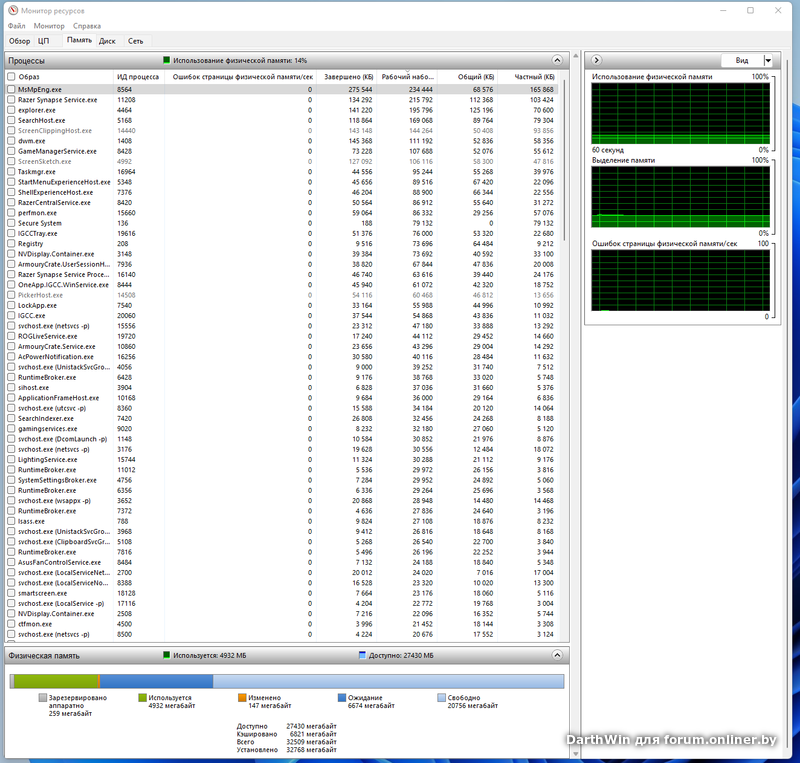Hide the graphs pane with the arrow button
Viewport: 800px width, 763px height.
click(597, 61)
